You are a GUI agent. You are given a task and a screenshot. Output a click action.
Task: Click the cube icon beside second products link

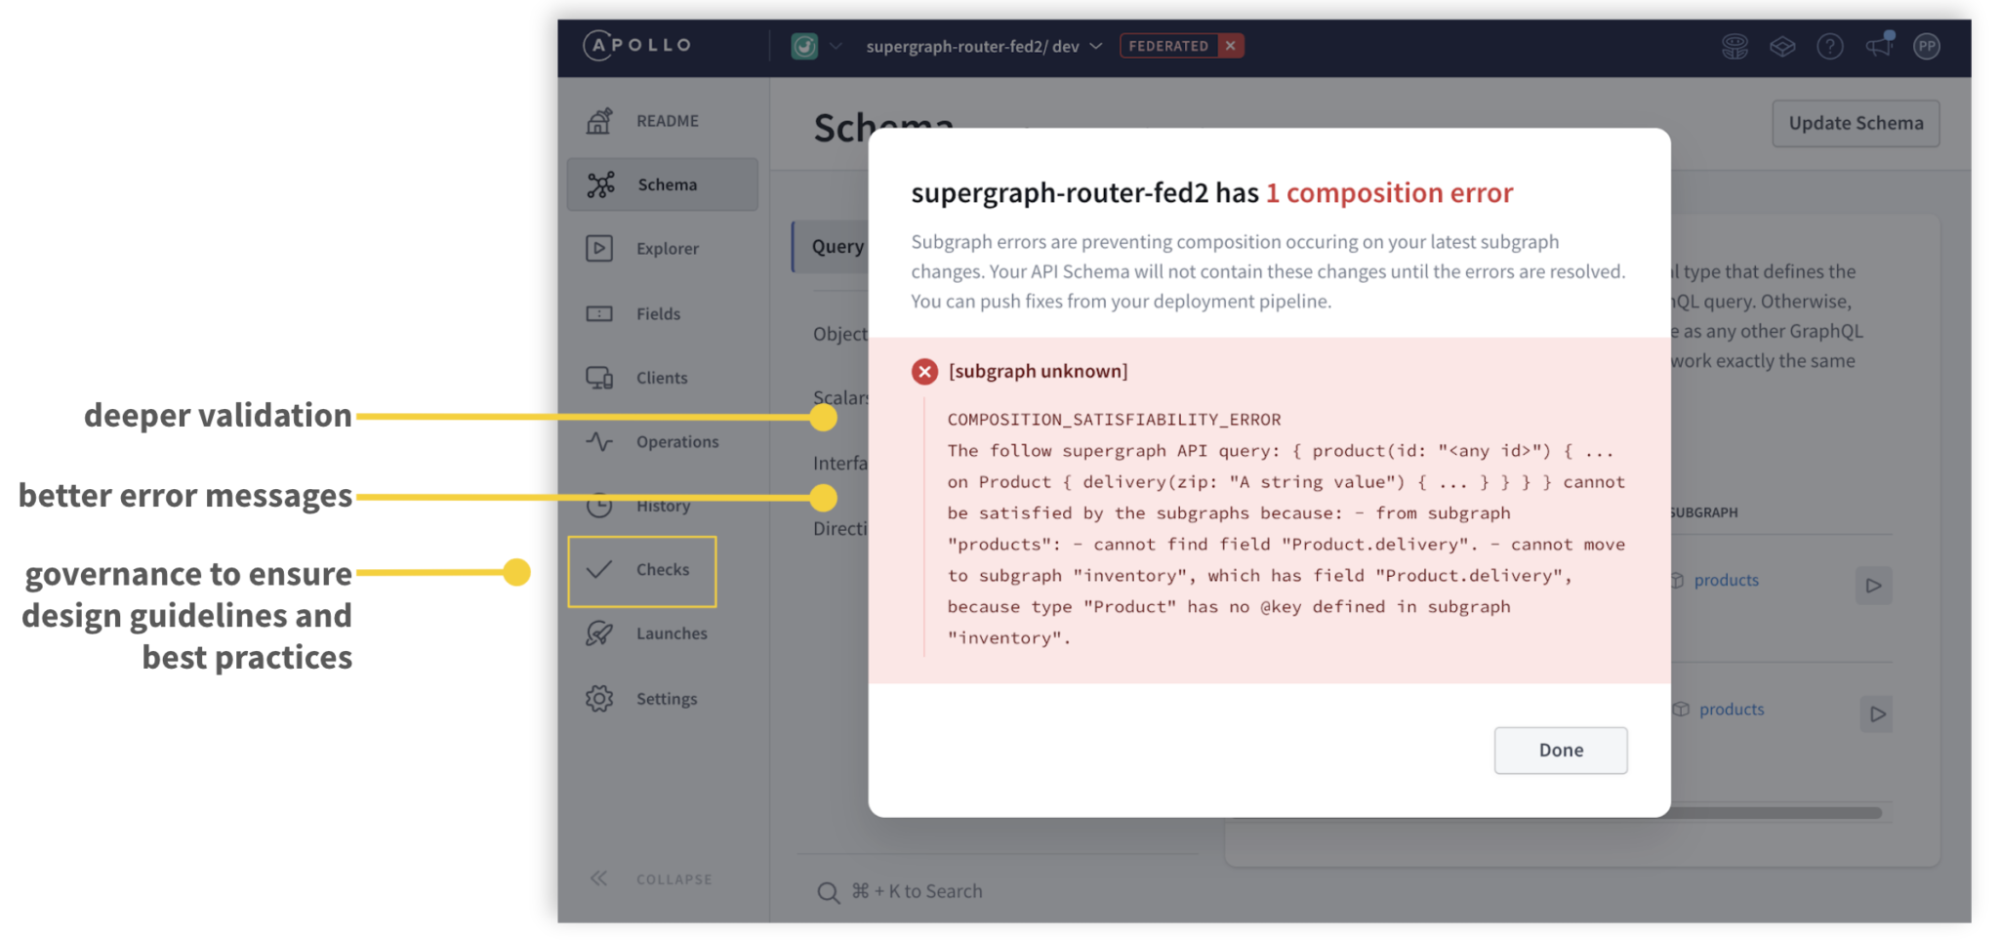[1681, 709]
